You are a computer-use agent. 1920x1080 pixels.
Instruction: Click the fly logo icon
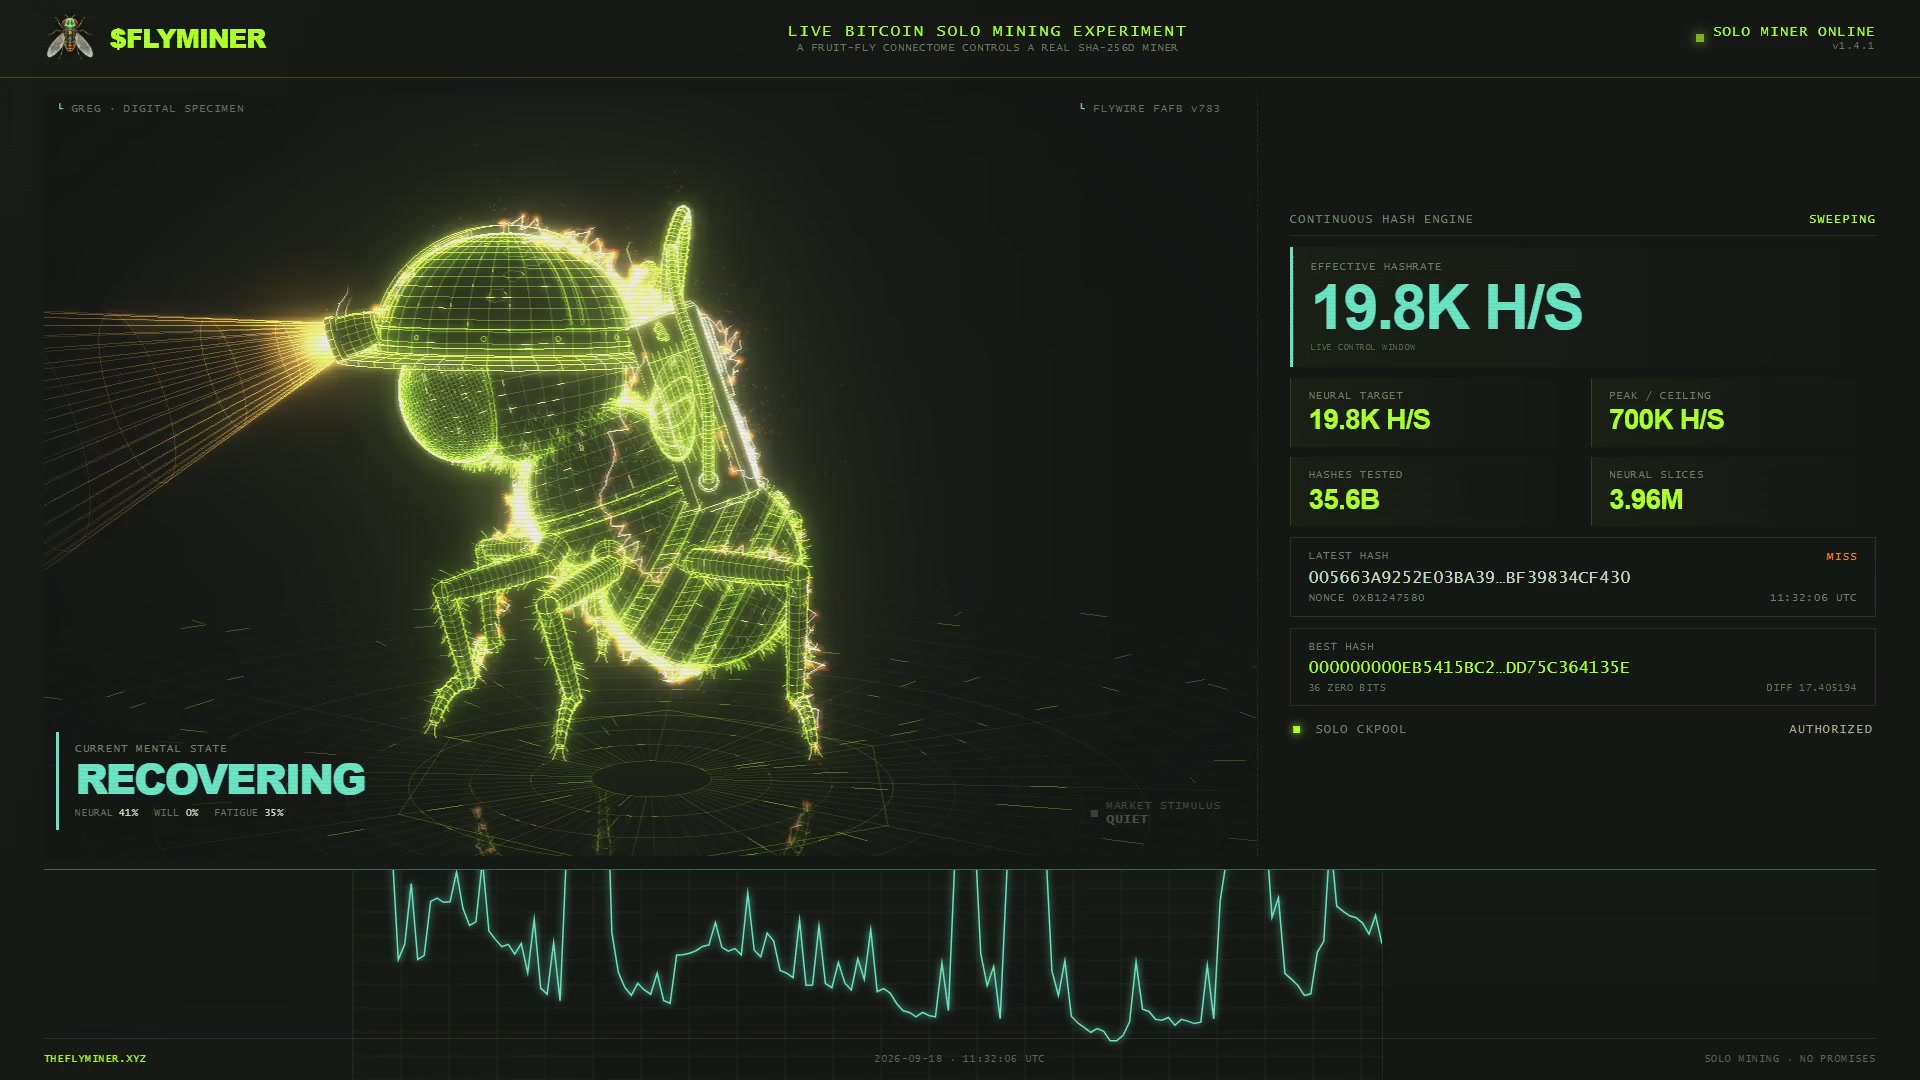tap(70, 38)
